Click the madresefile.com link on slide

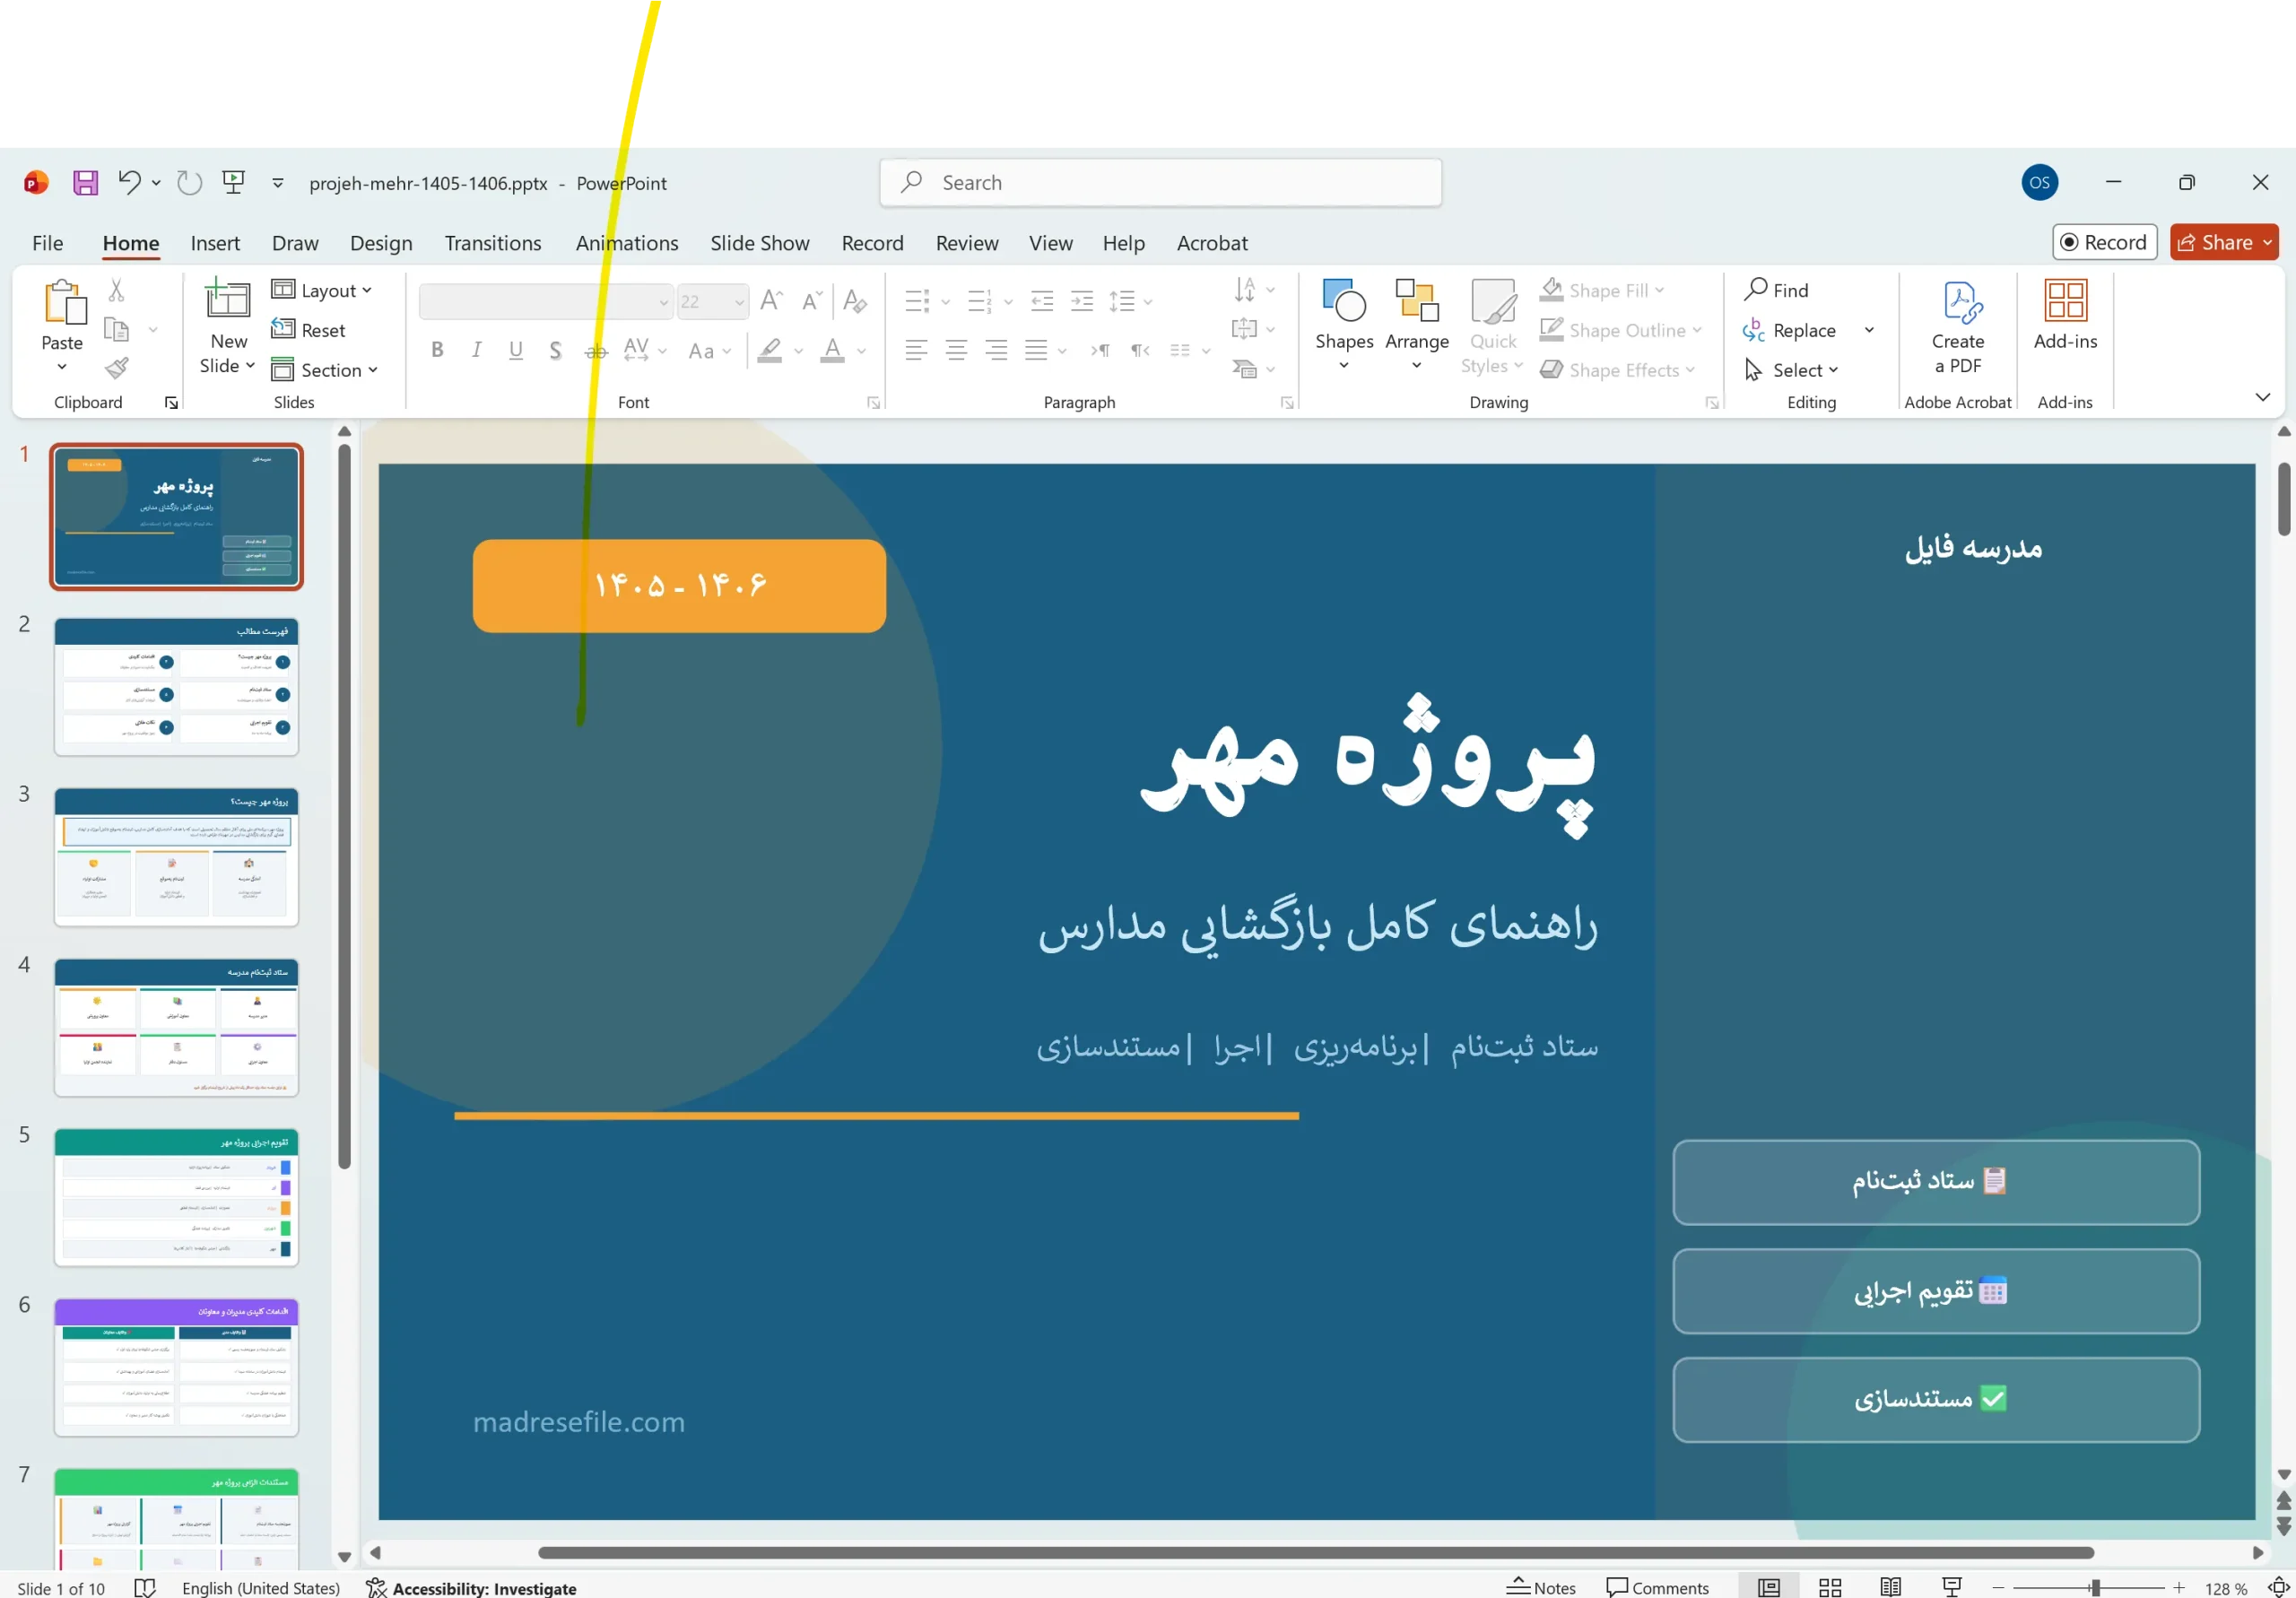click(x=579, y=1421)
